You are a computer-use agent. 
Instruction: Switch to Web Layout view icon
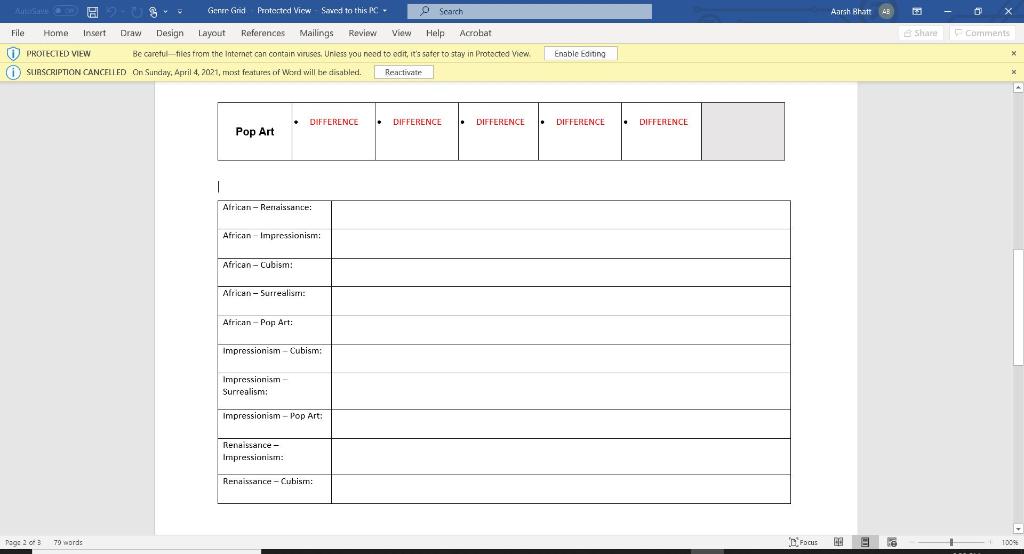coord(892,542)
